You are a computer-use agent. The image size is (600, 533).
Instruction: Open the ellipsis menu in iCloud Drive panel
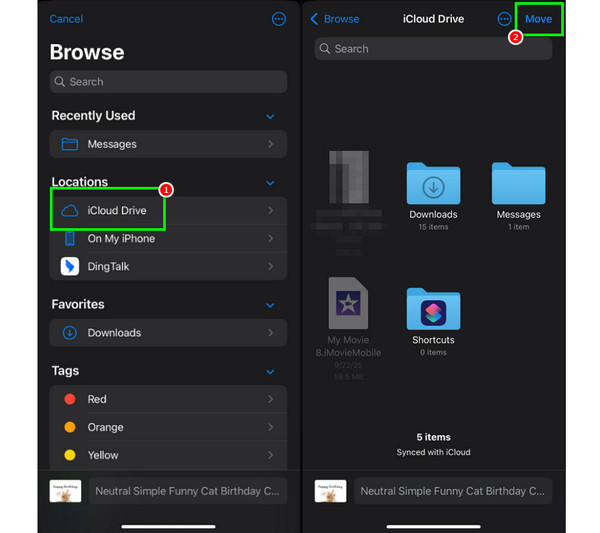504,19
